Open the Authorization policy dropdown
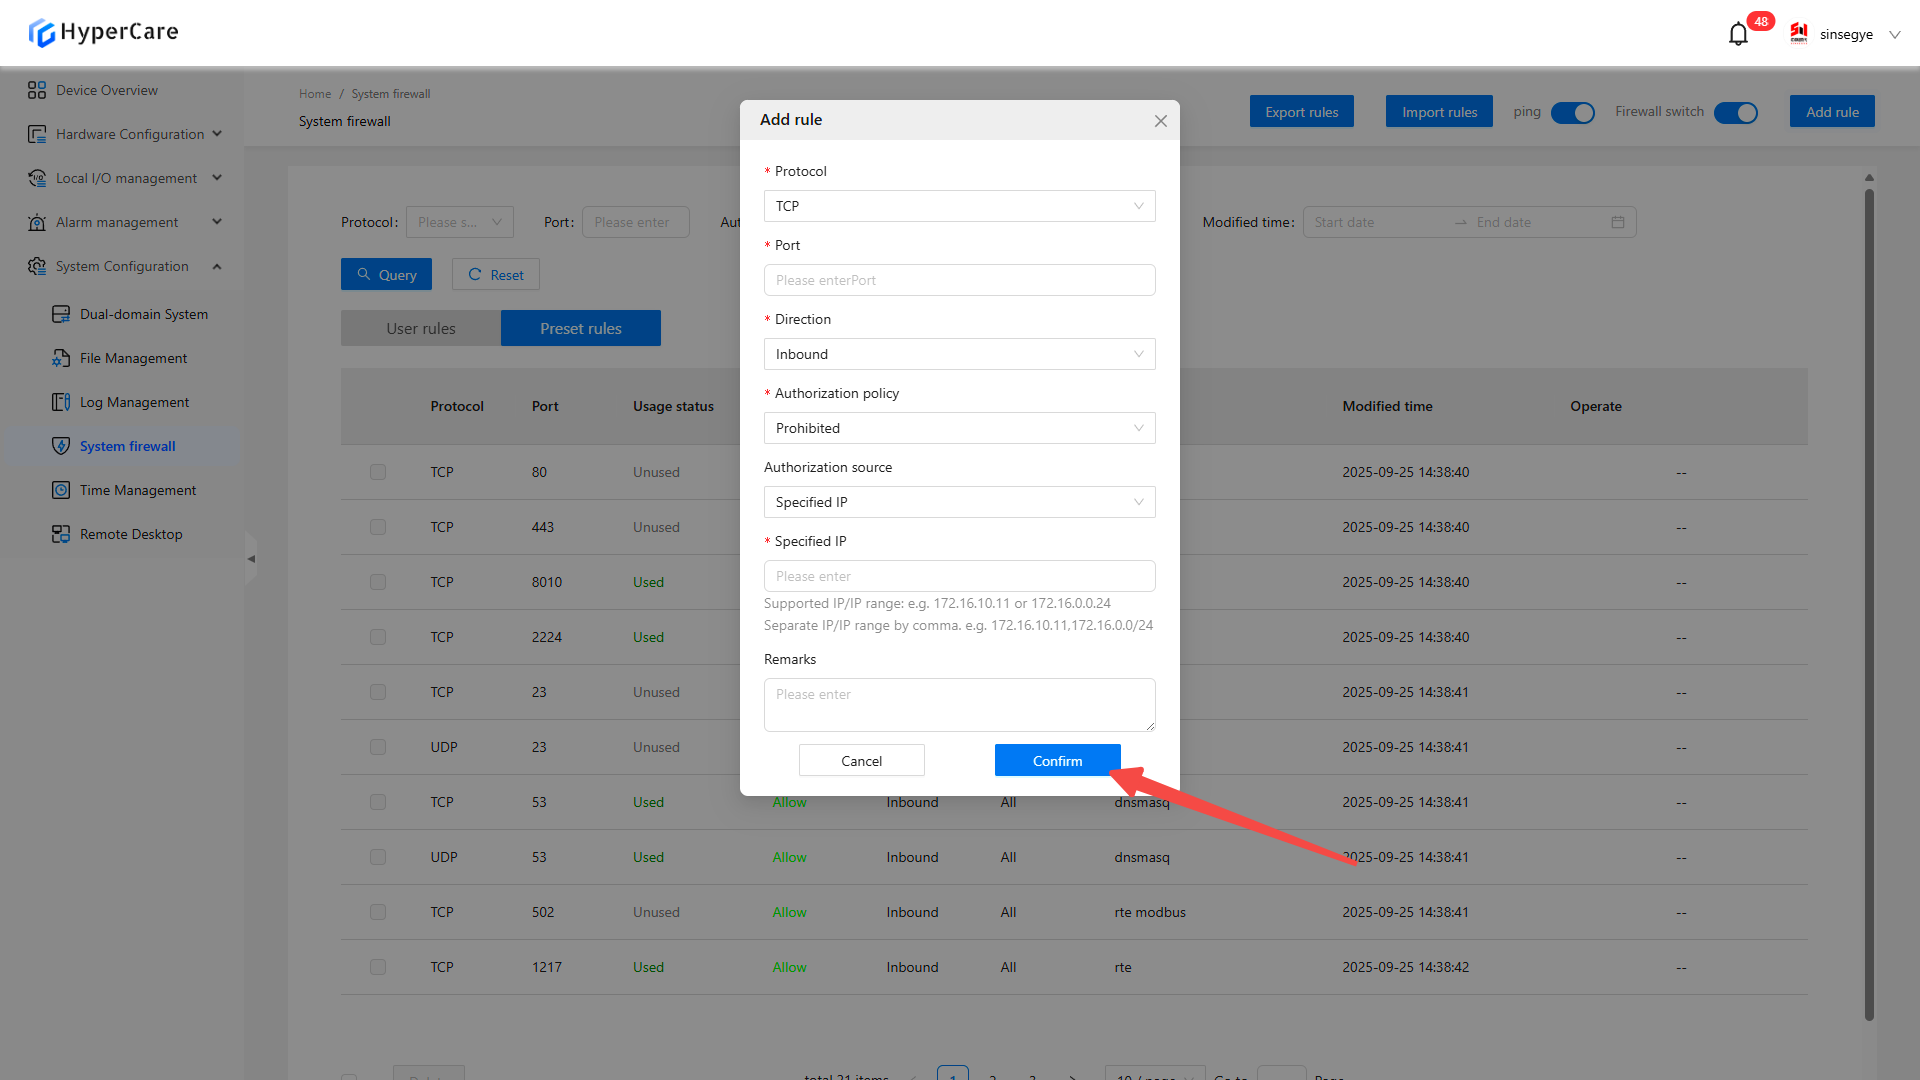Screen dimensions: 1920x1080 click(959, 428)
